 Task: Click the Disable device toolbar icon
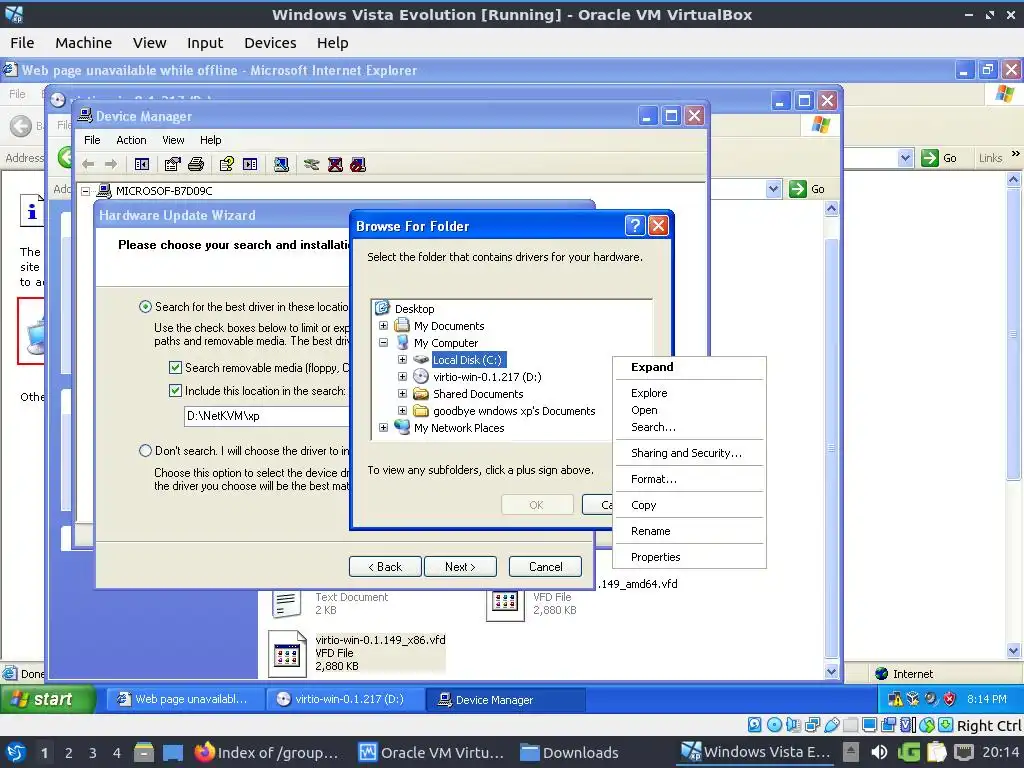[x=358, y=165]
